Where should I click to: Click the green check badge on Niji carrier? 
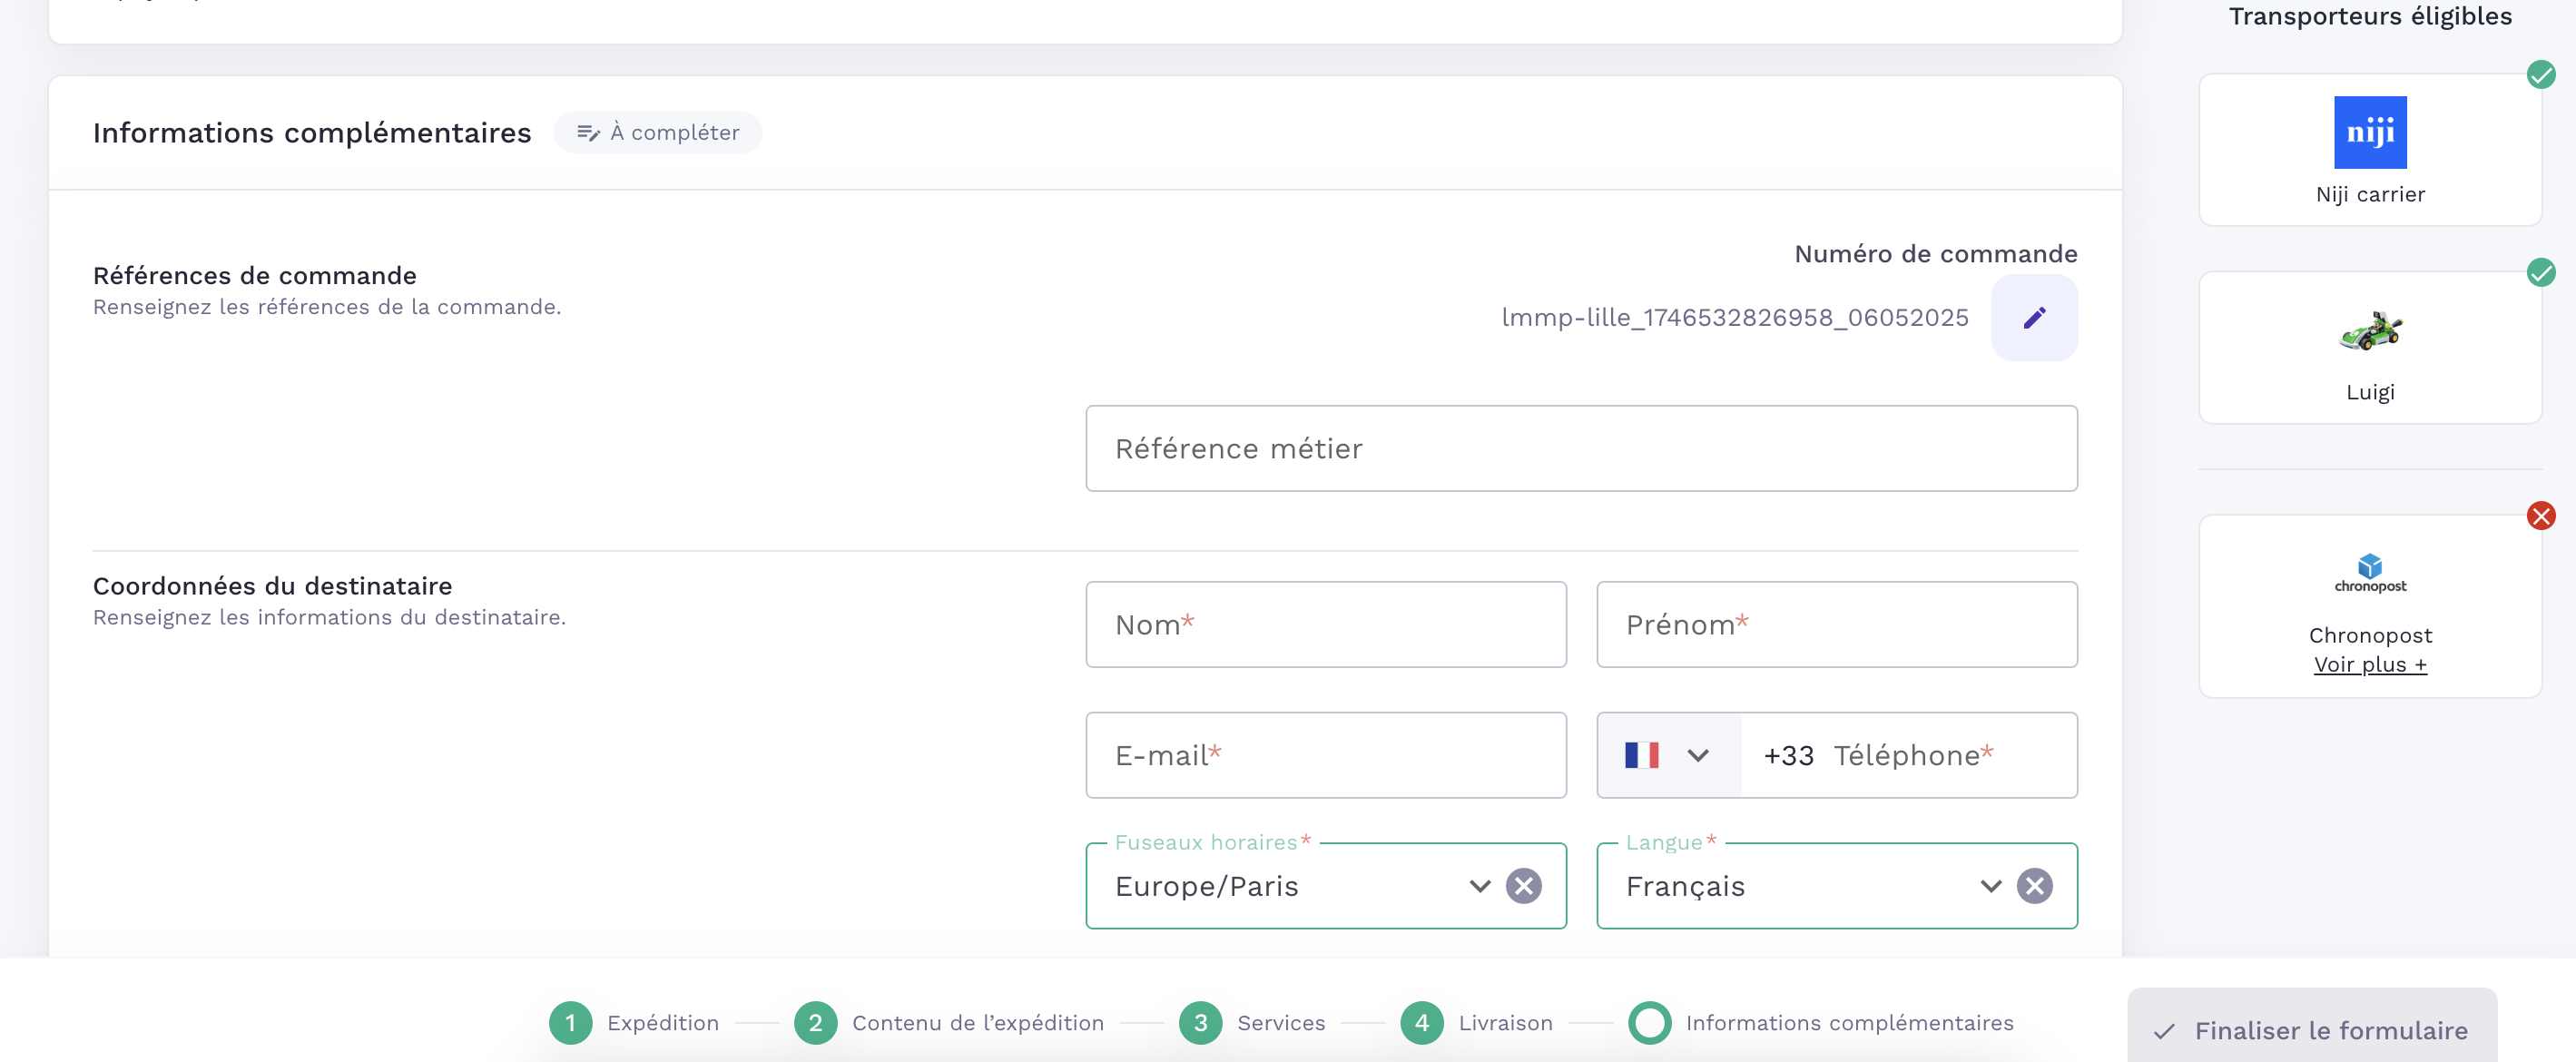(x=2540, y=75)
